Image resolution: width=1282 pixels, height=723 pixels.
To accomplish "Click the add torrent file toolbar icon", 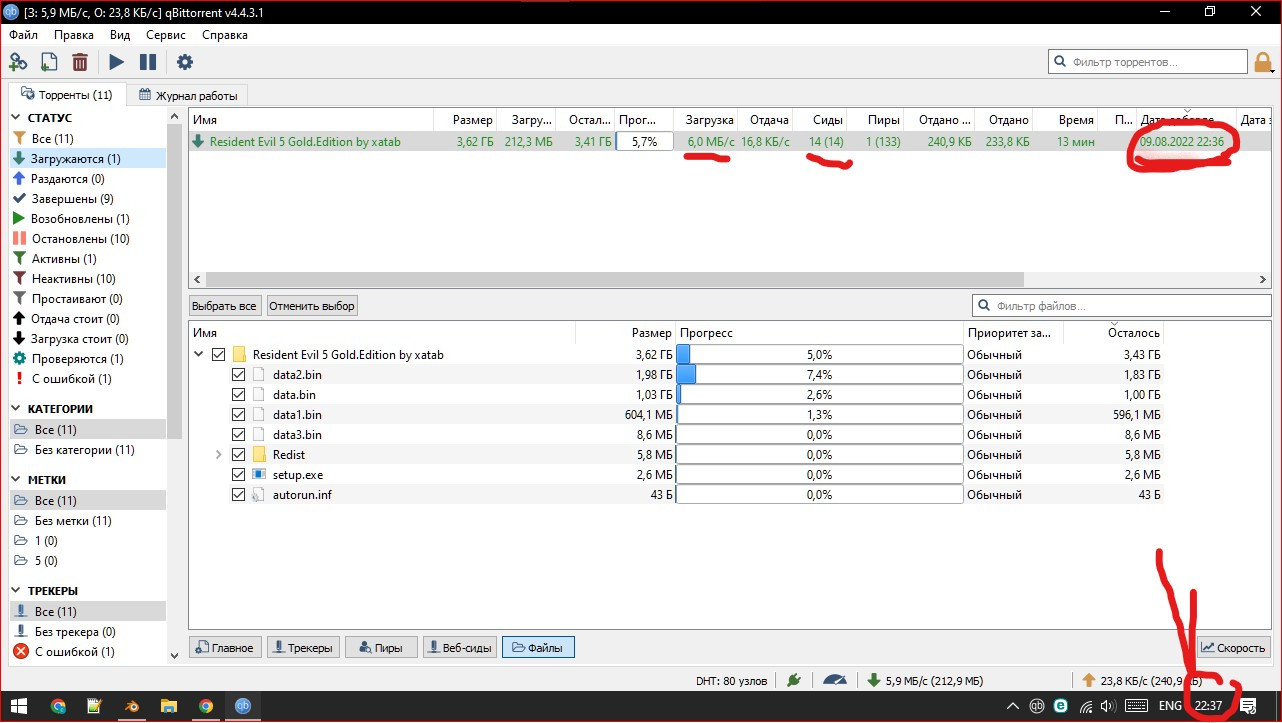I will pos(48,62).
